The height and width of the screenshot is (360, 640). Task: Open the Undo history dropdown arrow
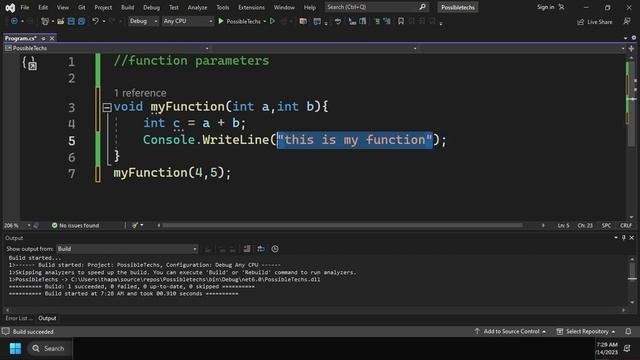point(104,21)
